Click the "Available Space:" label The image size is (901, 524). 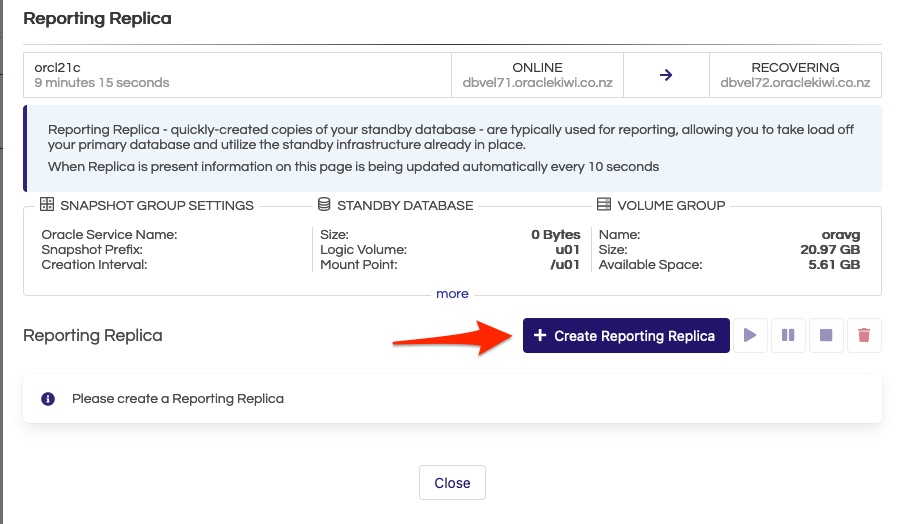click(650, 264)
